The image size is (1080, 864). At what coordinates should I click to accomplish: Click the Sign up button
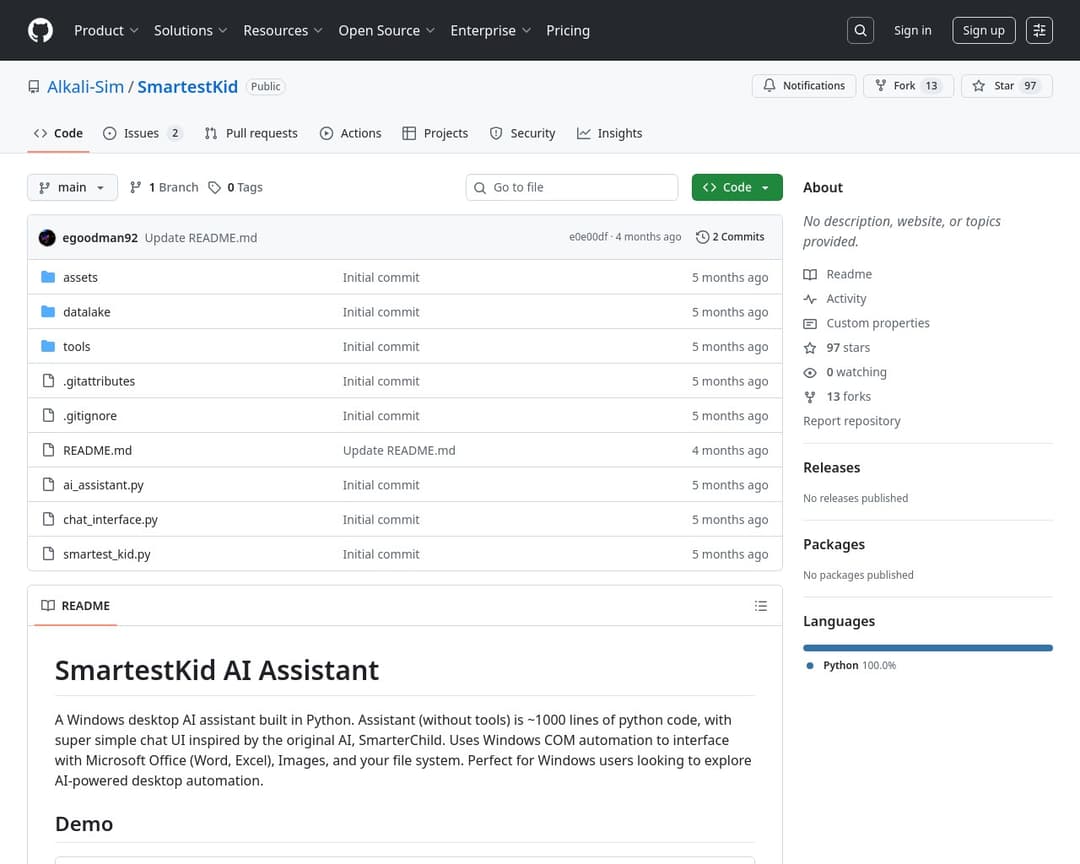983,30
